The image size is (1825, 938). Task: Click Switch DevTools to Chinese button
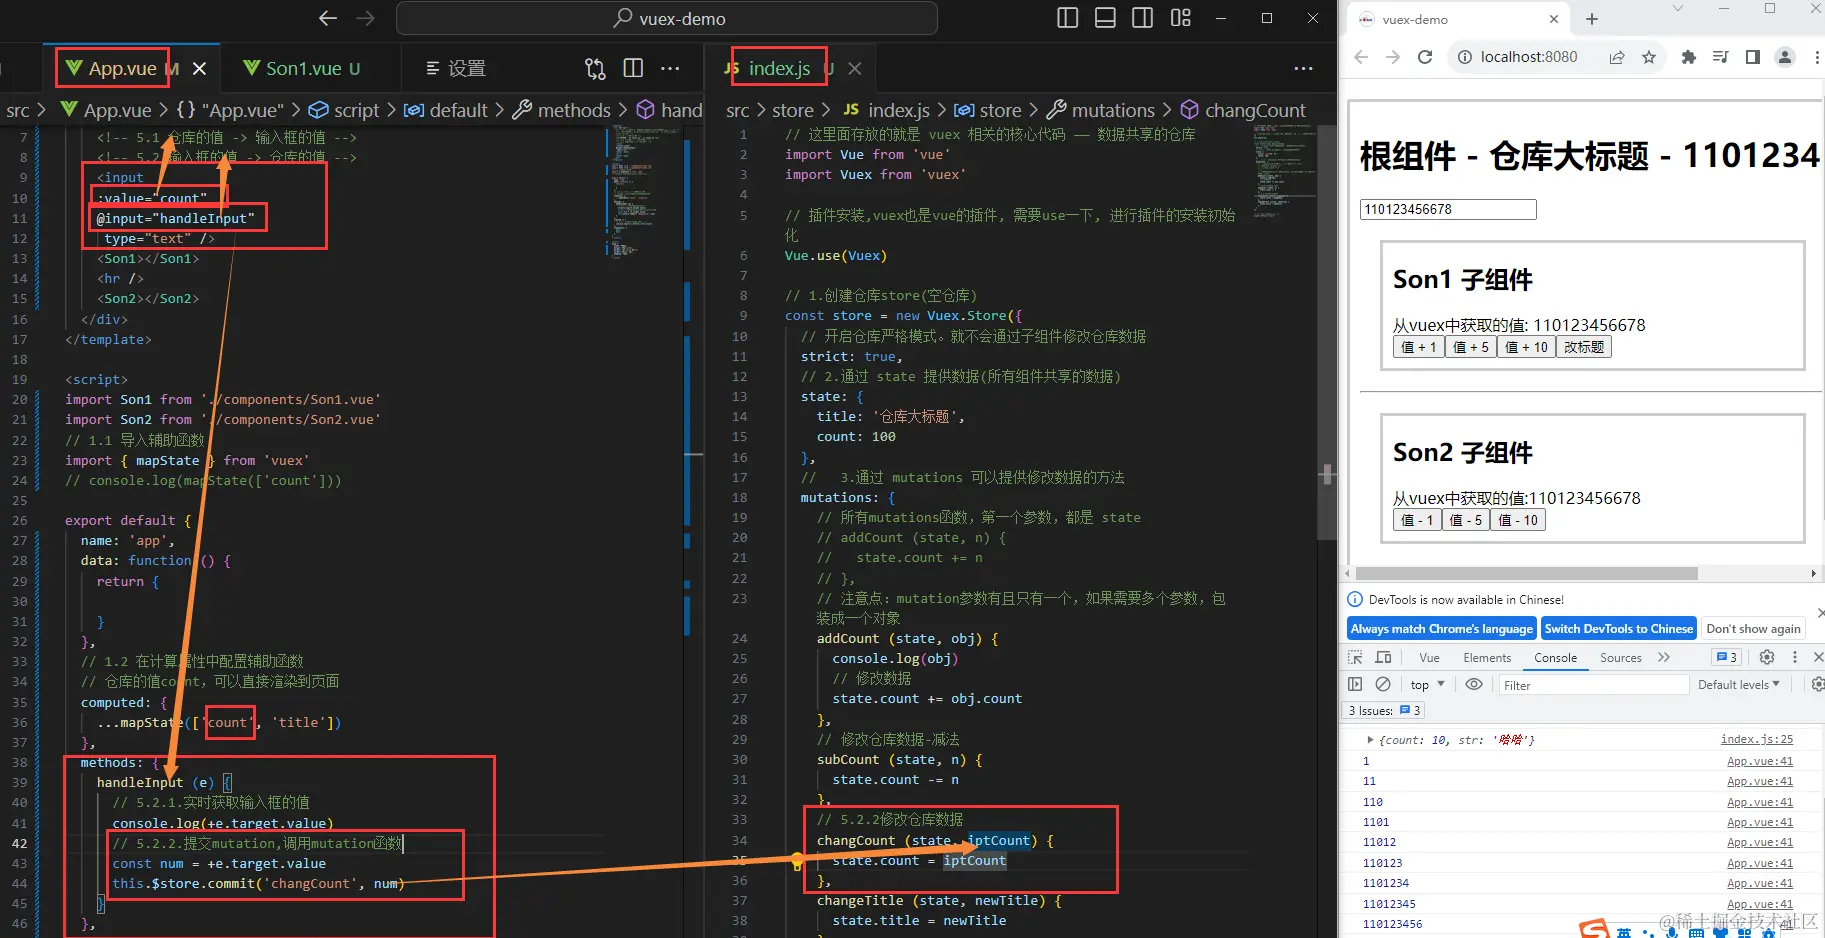[1618, 629]
